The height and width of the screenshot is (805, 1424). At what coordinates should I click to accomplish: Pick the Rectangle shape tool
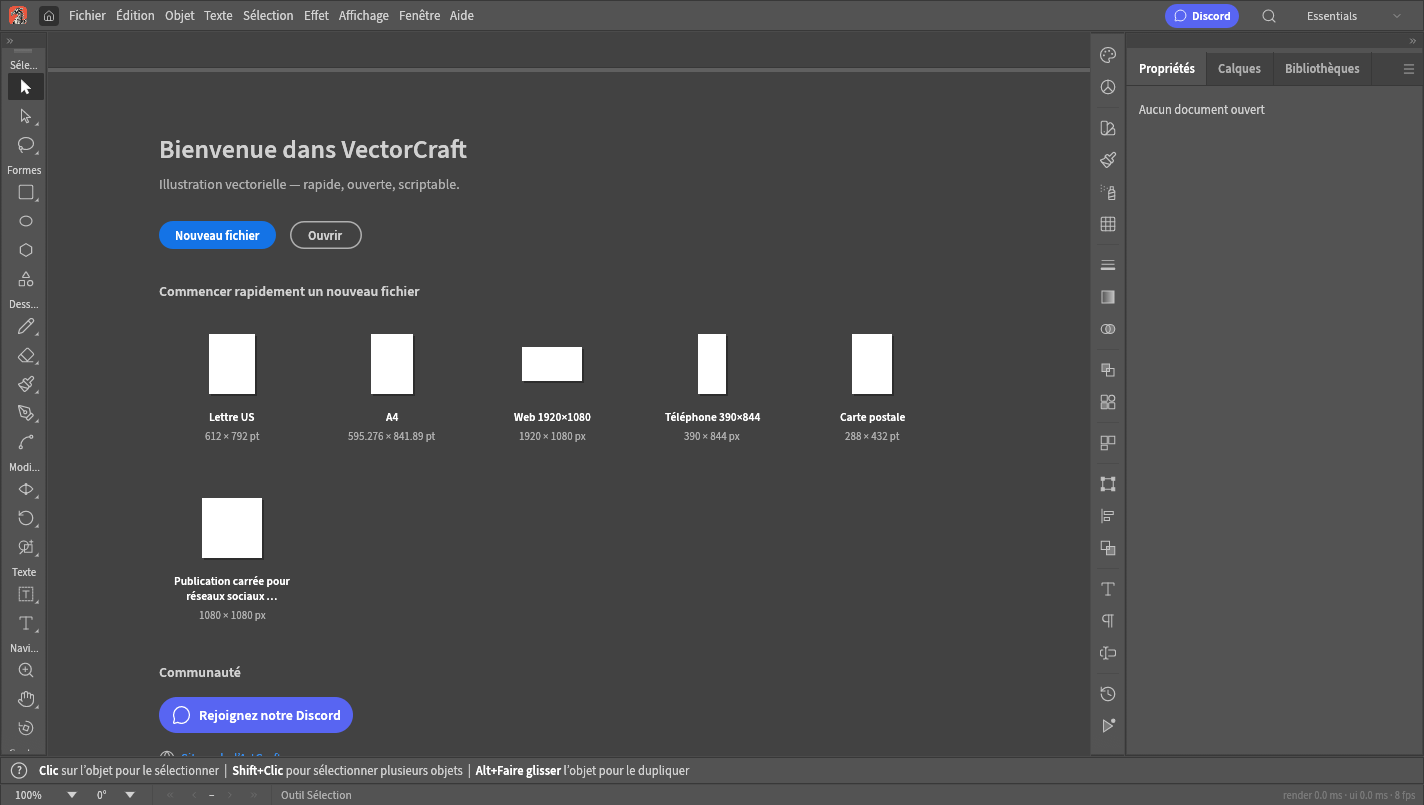pyautogui.click(x=26, y=192)
